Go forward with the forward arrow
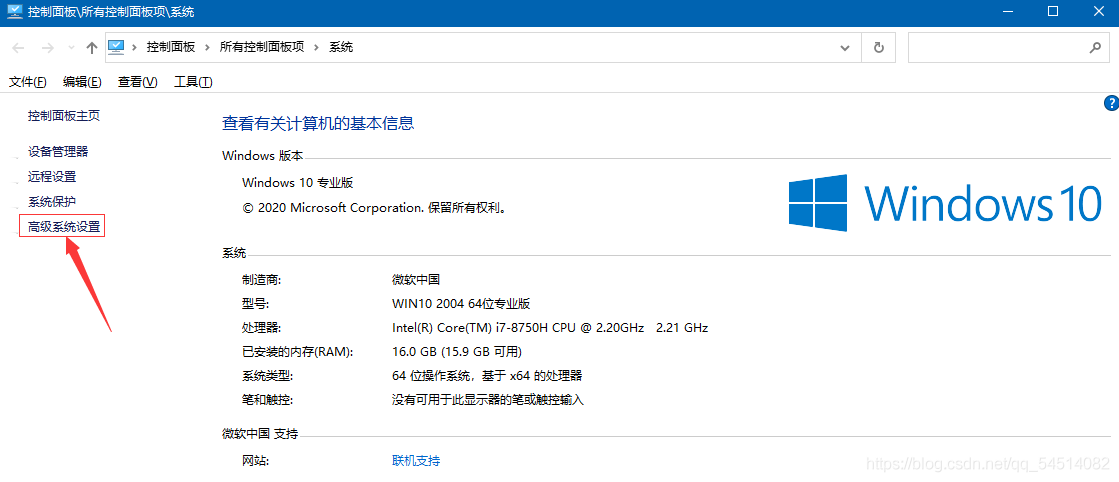 coord(47,48)
